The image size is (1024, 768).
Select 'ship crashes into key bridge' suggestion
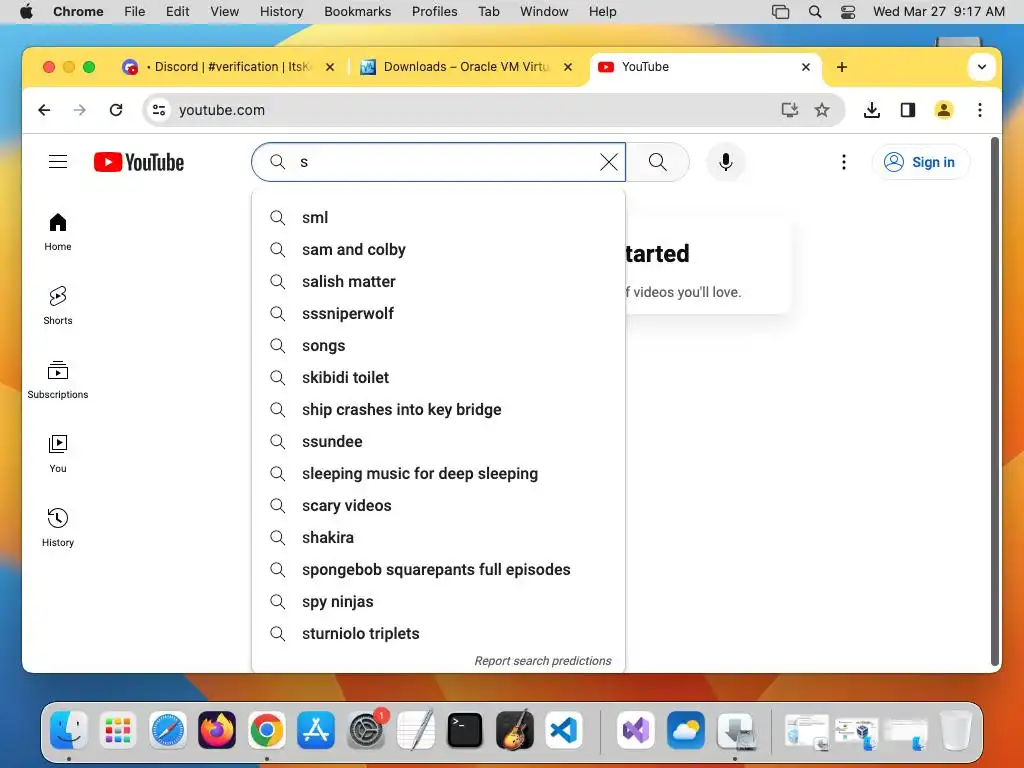coord(438,409)
